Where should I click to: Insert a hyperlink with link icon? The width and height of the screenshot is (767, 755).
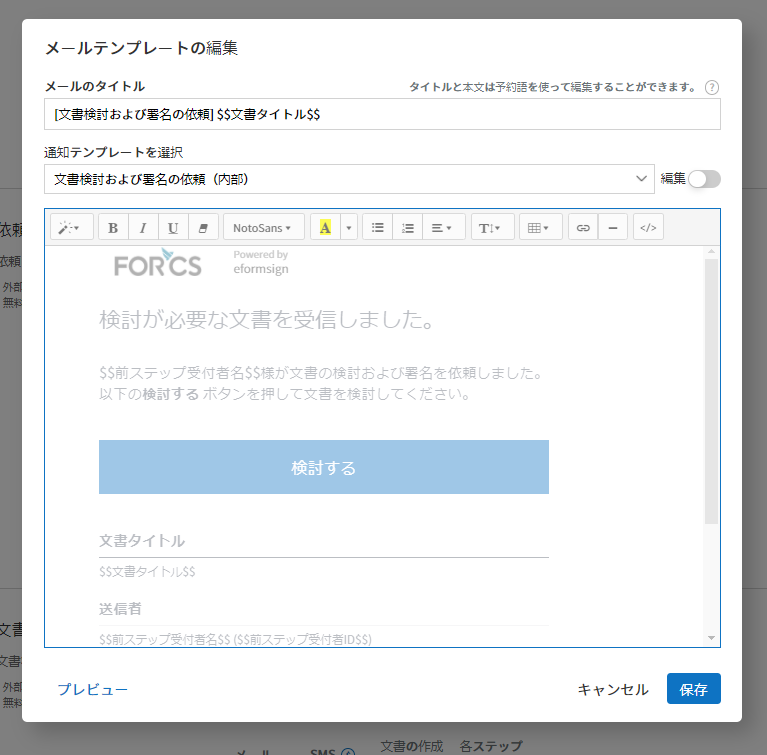583,228
